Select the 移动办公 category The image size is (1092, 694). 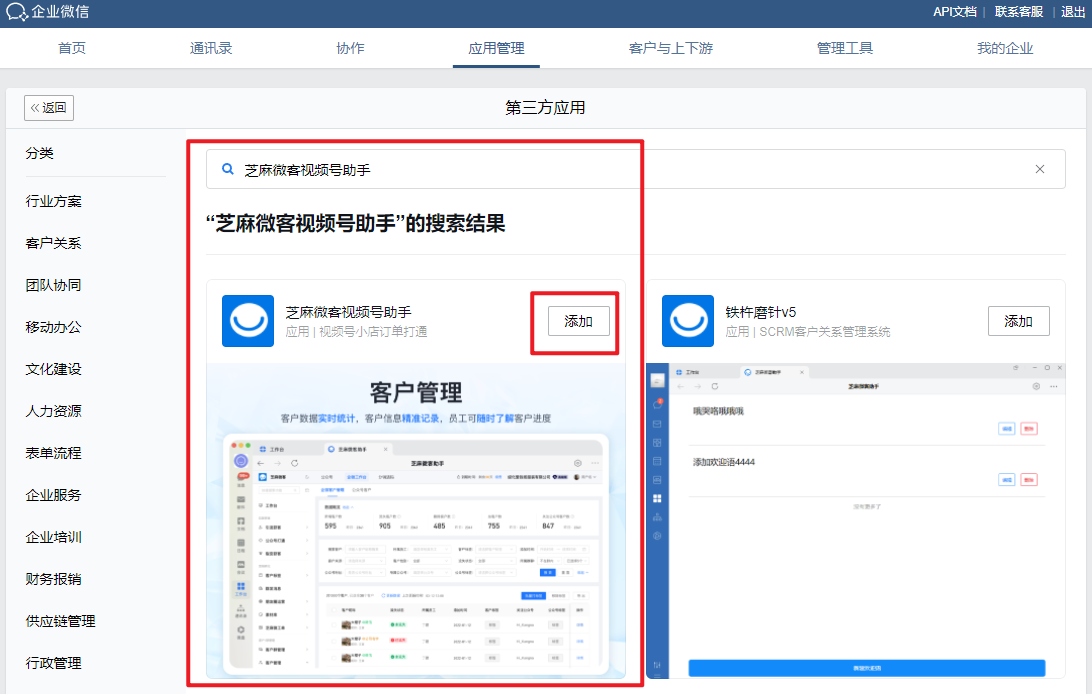pyautogui.click(x=54, y=327)
